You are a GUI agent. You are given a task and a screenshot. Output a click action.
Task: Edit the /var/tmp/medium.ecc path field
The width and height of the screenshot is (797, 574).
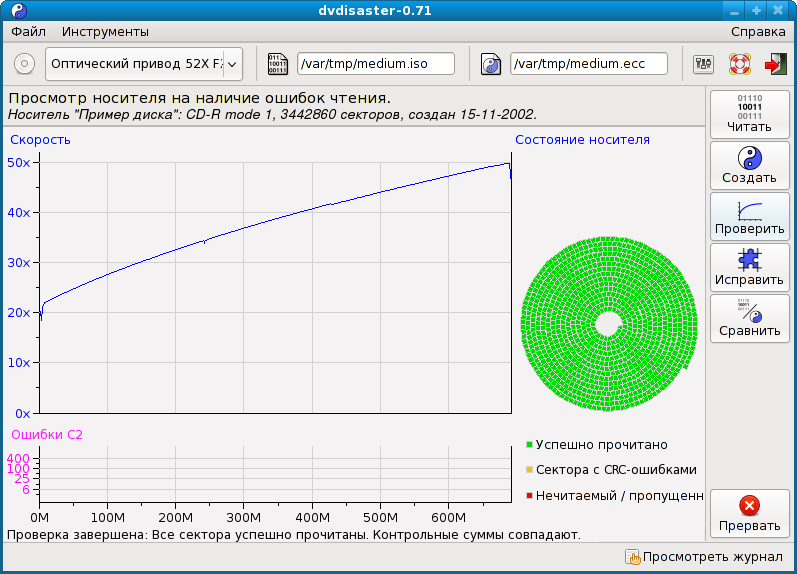[589, 64]
